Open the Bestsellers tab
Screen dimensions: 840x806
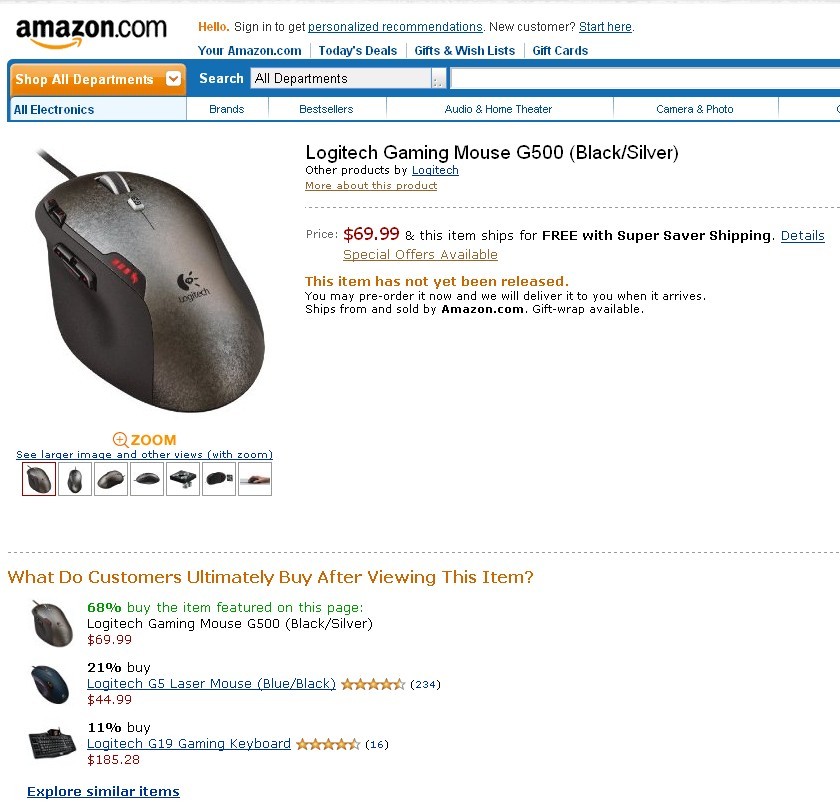pos(326,109)
